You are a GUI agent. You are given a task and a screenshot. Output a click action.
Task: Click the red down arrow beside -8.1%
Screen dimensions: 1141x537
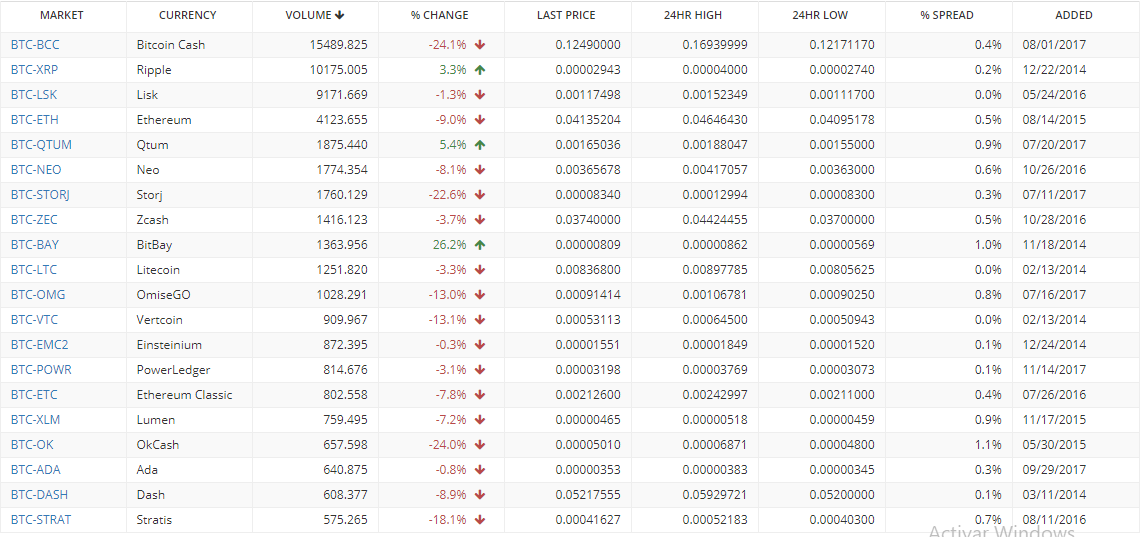480,170
